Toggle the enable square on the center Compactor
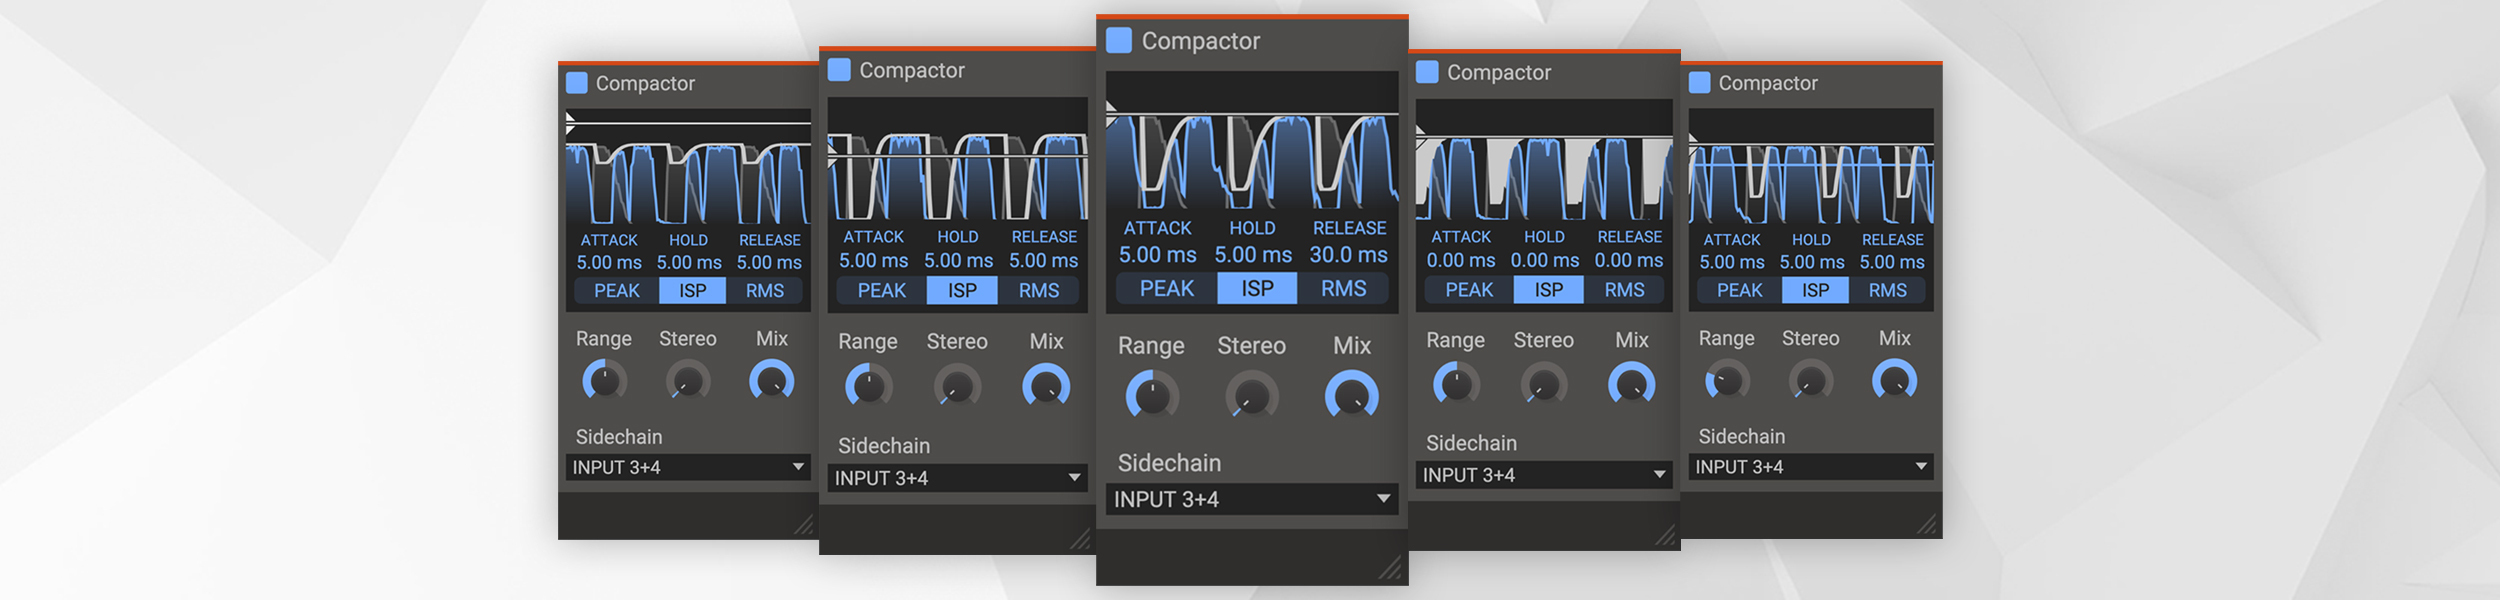Image resolution: width=2500 pixels, height=600 pixels. (1119, 41)
